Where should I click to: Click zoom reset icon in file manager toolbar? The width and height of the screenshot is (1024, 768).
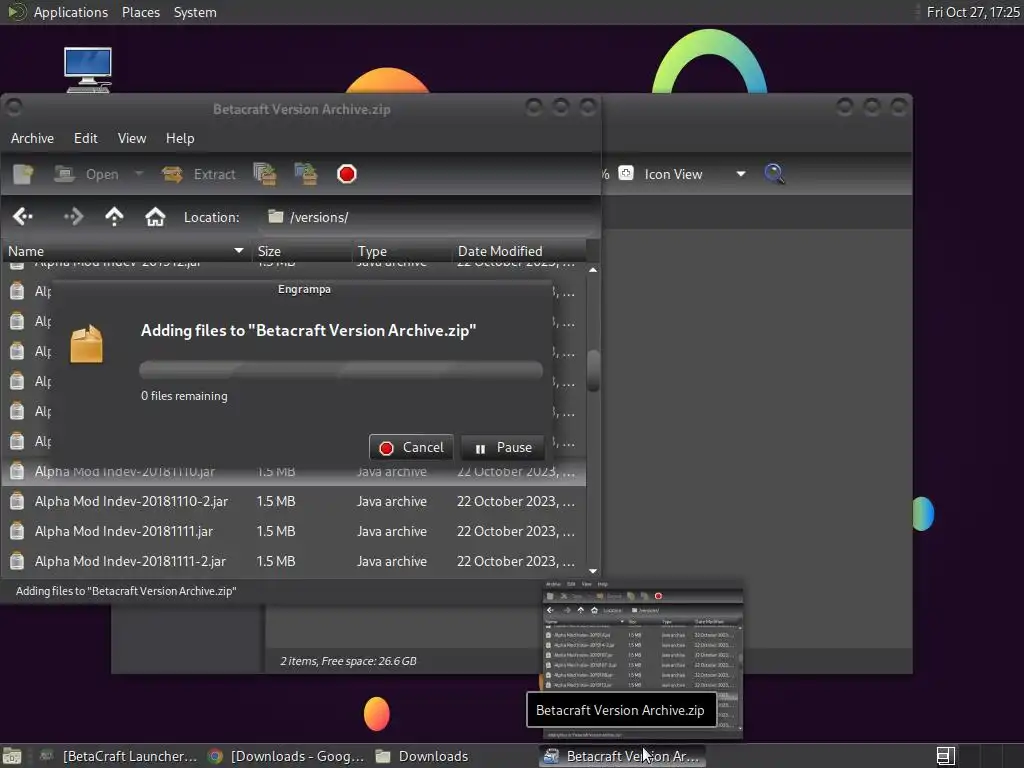click(626, 173)
